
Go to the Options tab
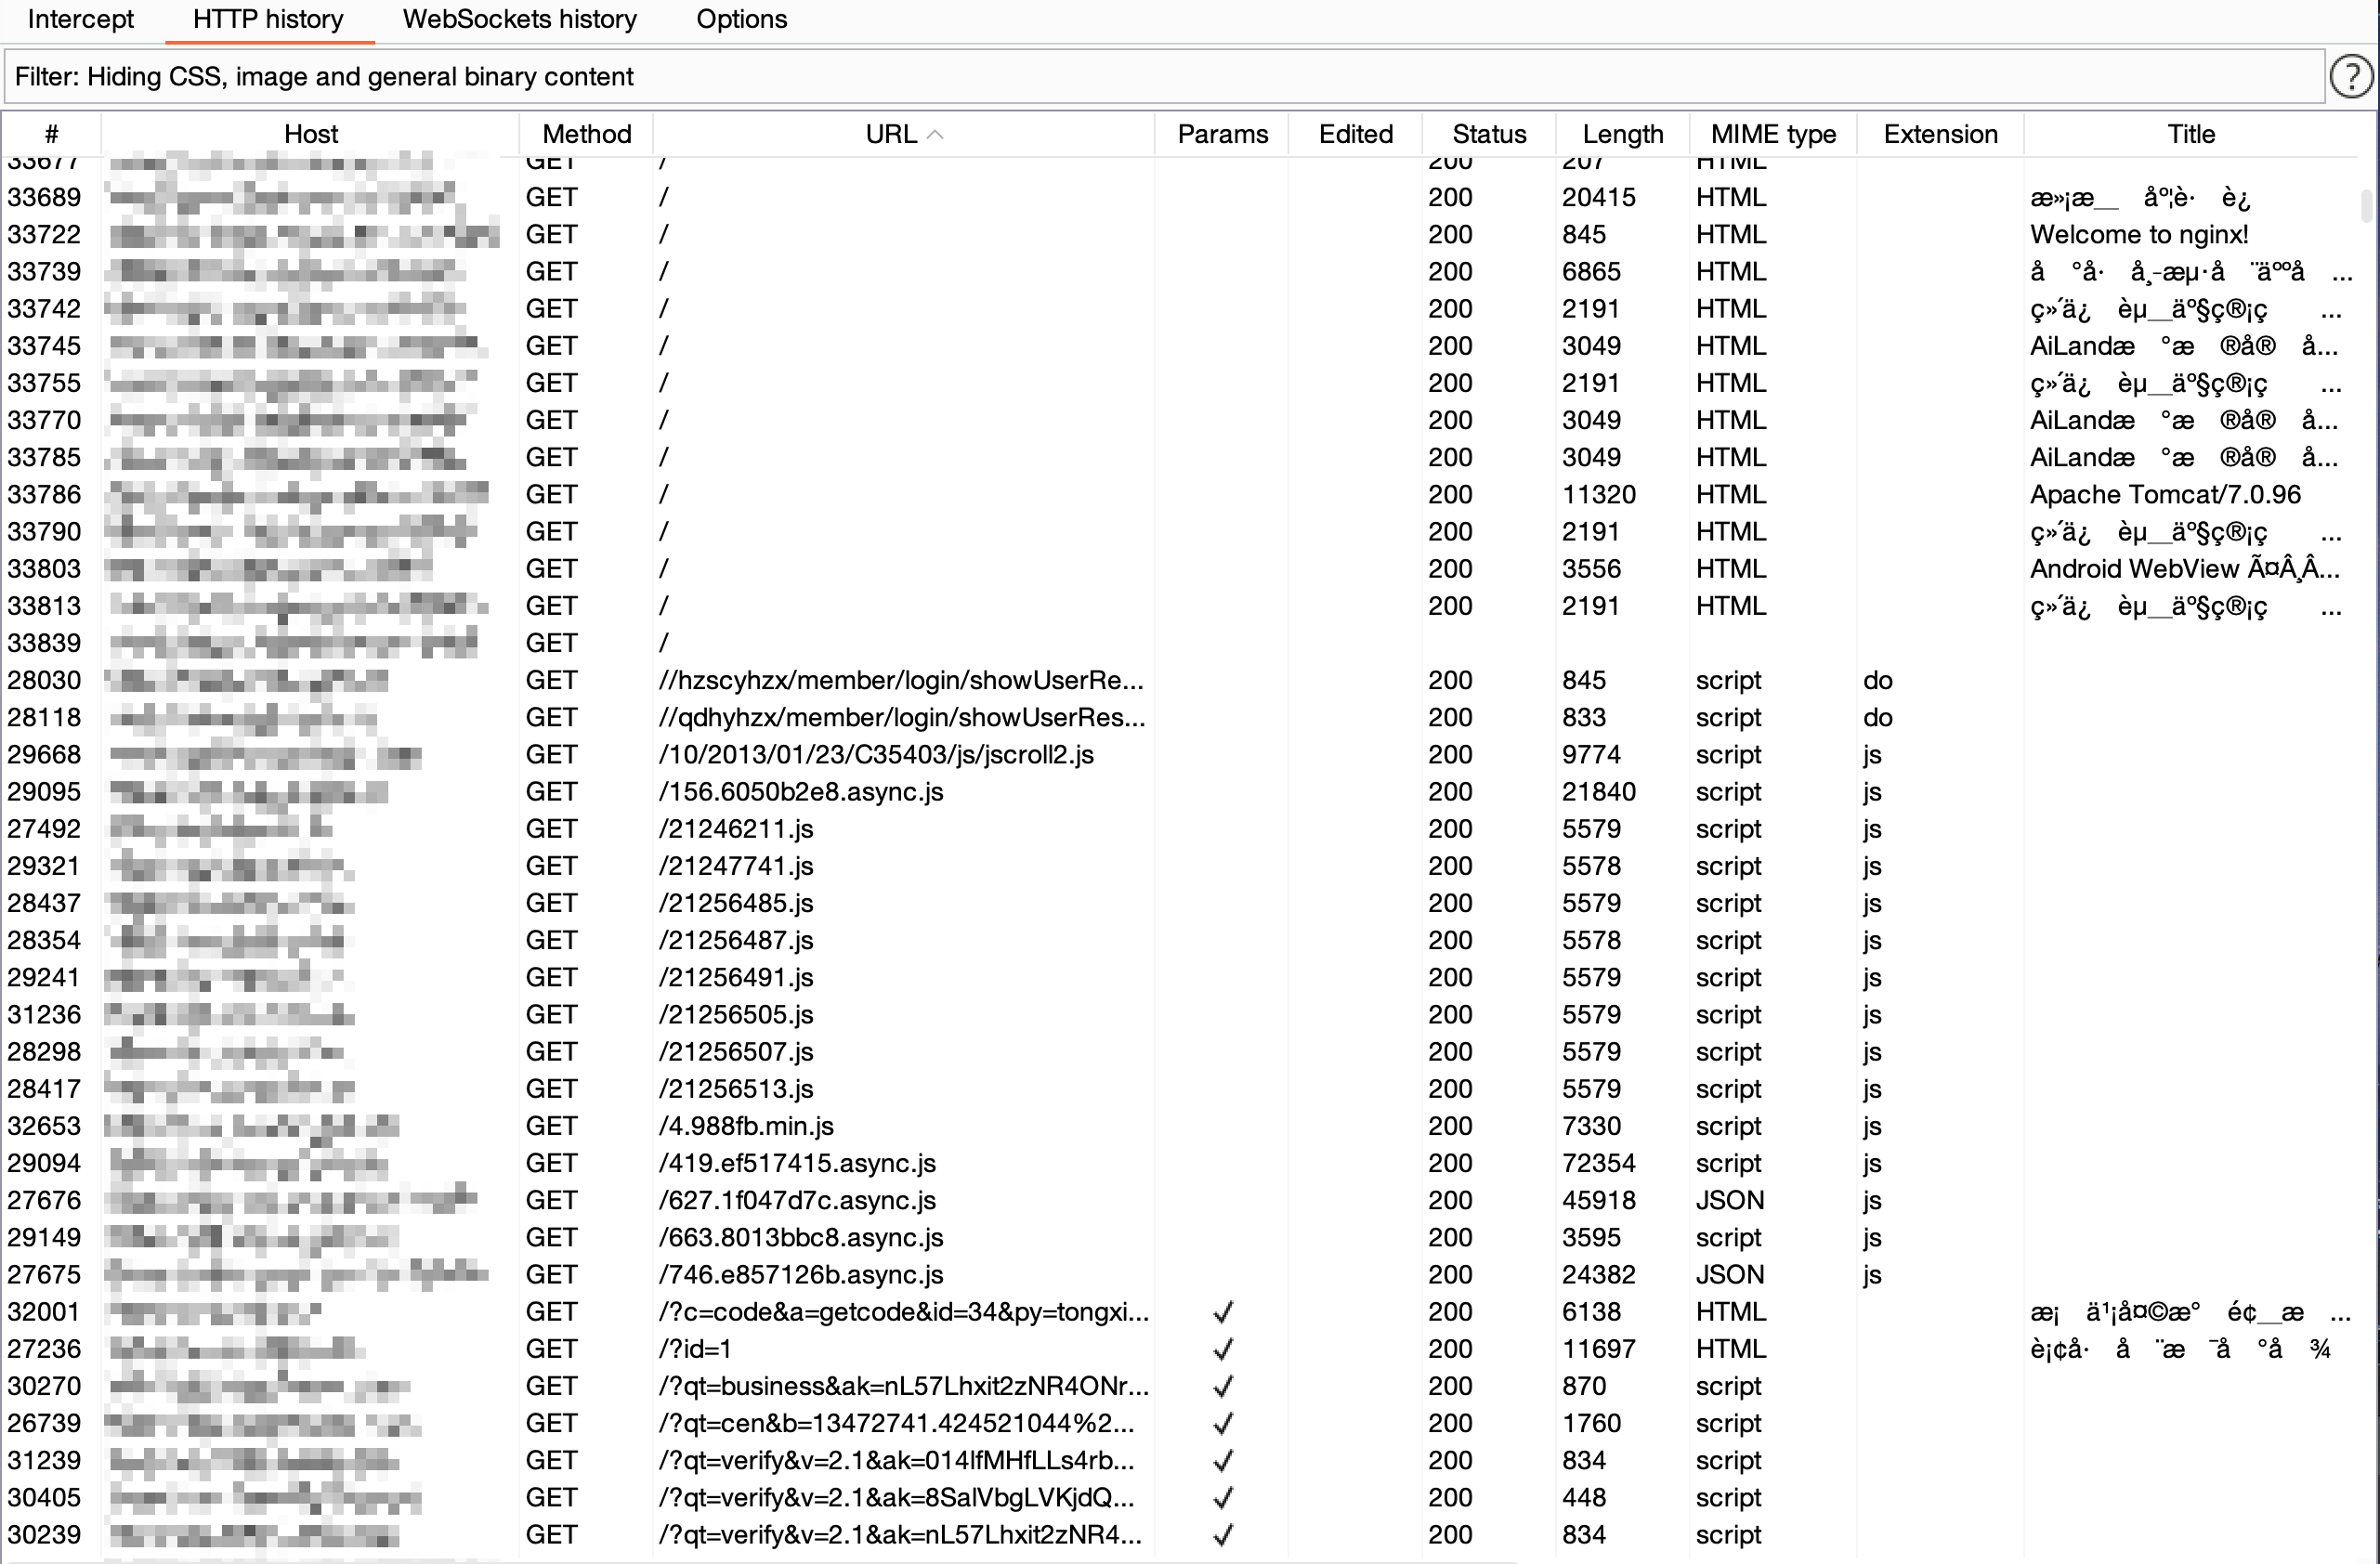pos(741,19)
